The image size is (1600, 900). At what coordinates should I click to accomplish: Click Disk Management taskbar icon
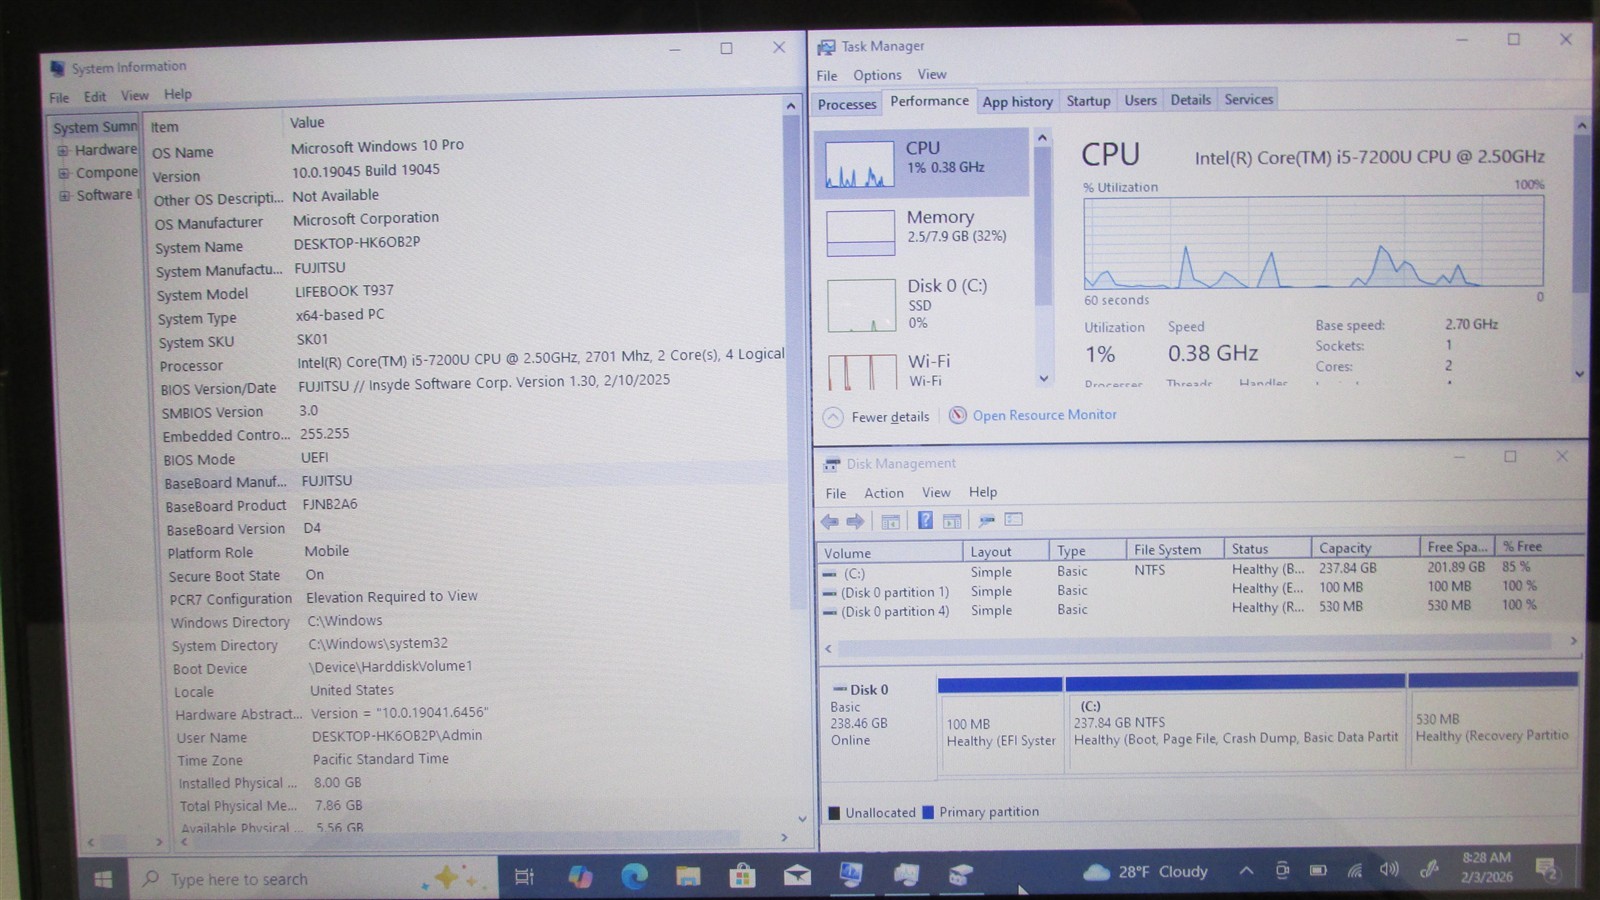(960, 875)
